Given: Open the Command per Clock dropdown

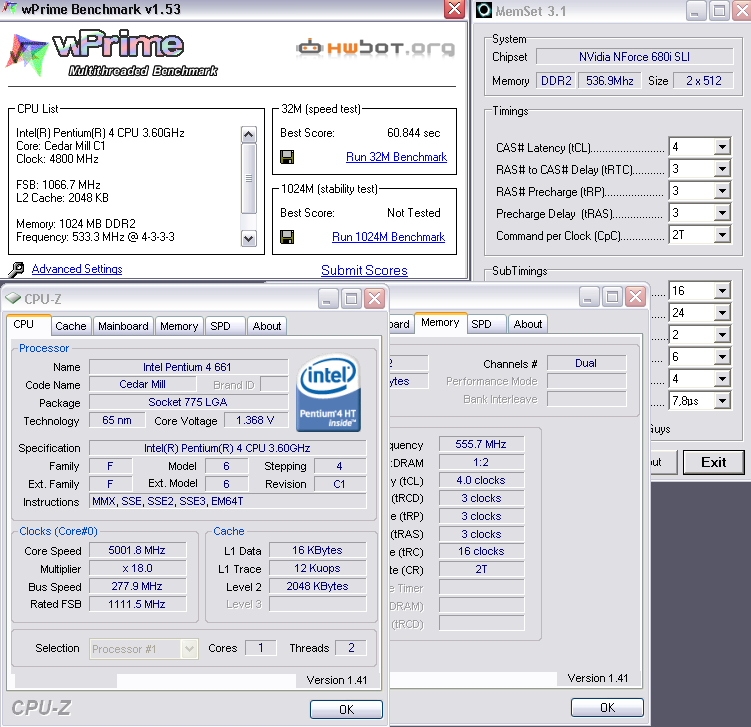Looking at the screenshot, I should pyautogui.click(x=722, y=235).
